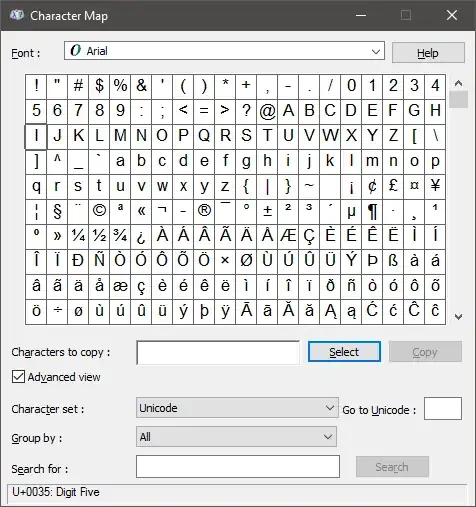The image size is (476, 507).
Task: Select the pound sterling £ character cell
Action: [x=393, y=186]
